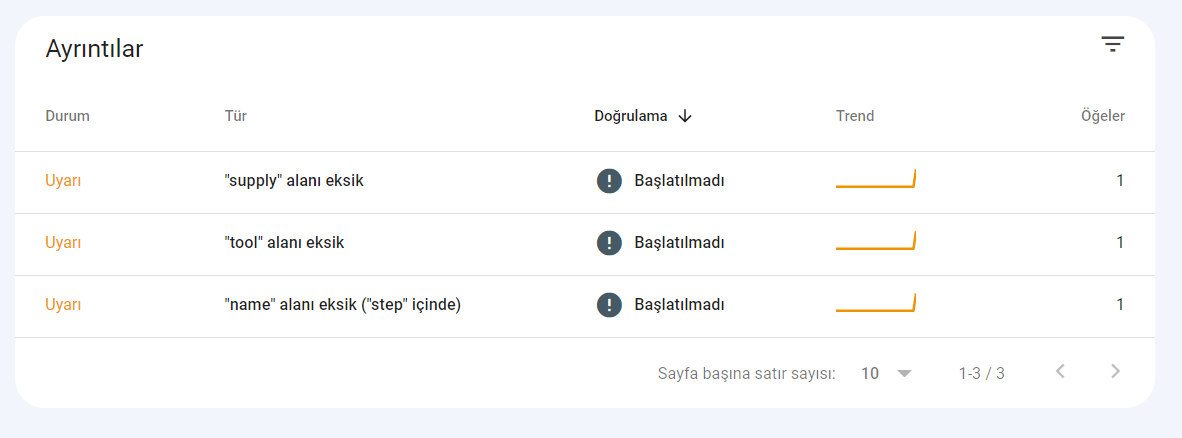Select the rows per page value 10
This screenshot has height=438, width=1182.
point(870,373)
